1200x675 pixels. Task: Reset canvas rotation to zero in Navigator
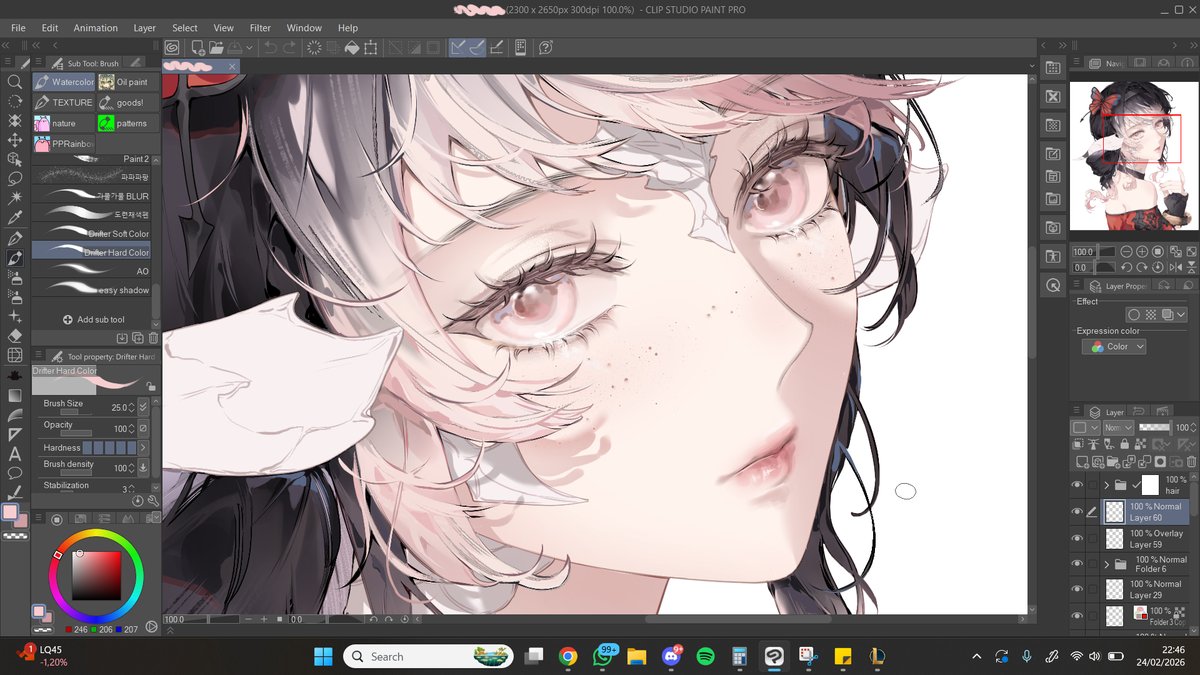(x=1157, y=266)
